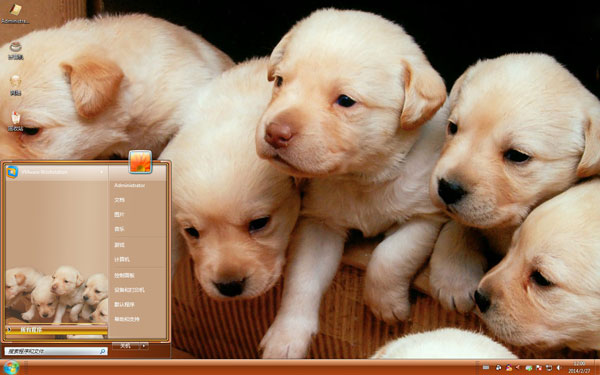Click the 搜索程序和文件 search box
This screenshot has width=600, height=375.
coord(56,351)
